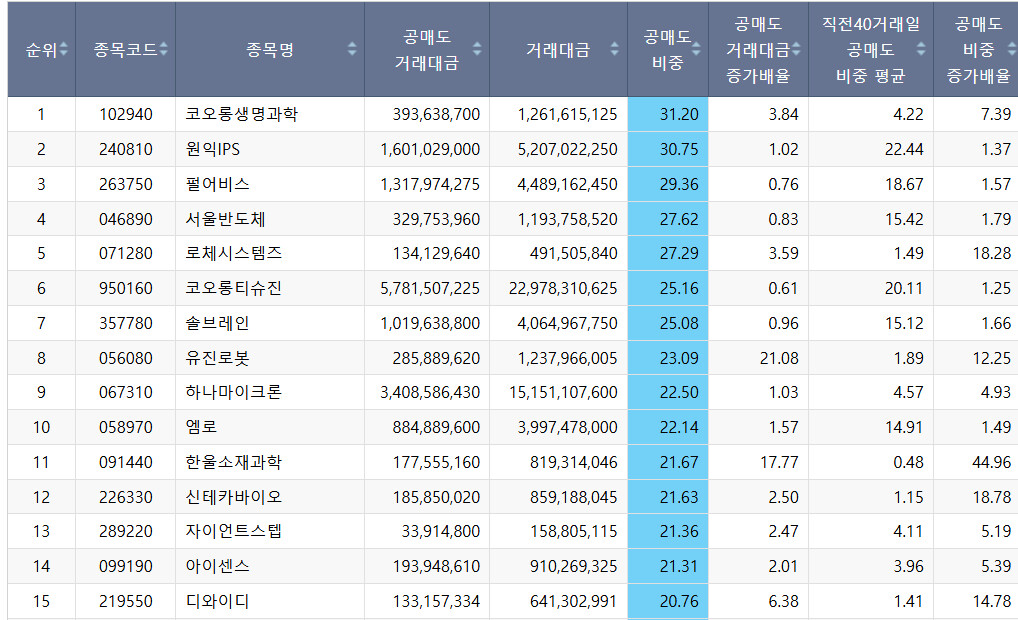Screen dimensions: 1018x620
Task: Click the 공매도 비중 header text
Action: 667,50
